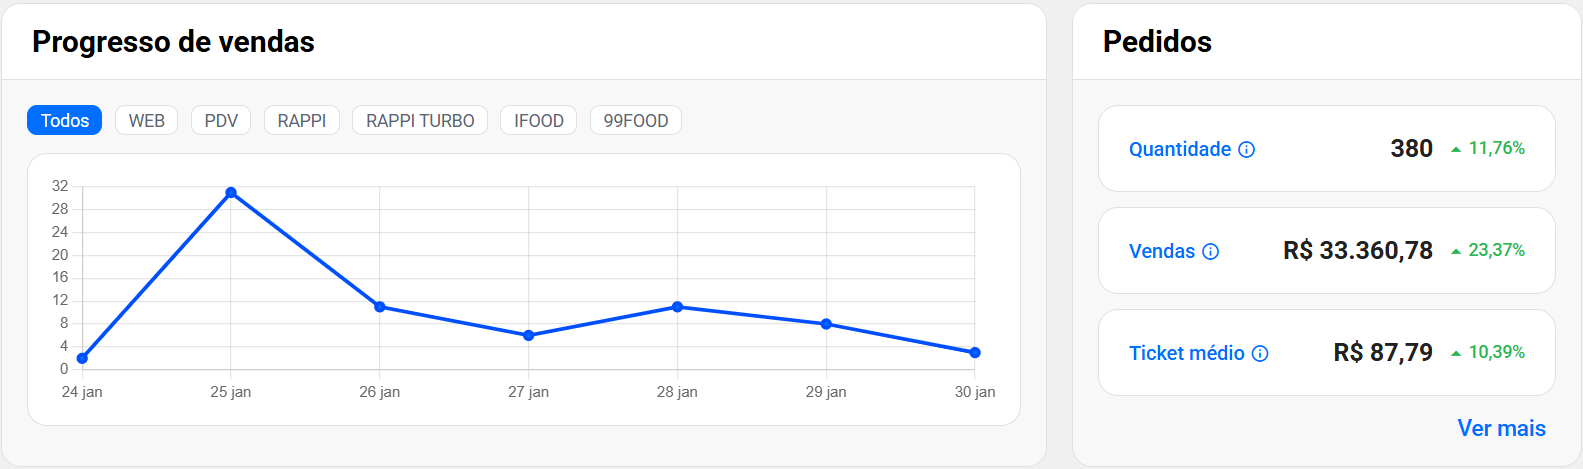Switch to the WEB sales filter
The image size is (1583, 469).
147,121
